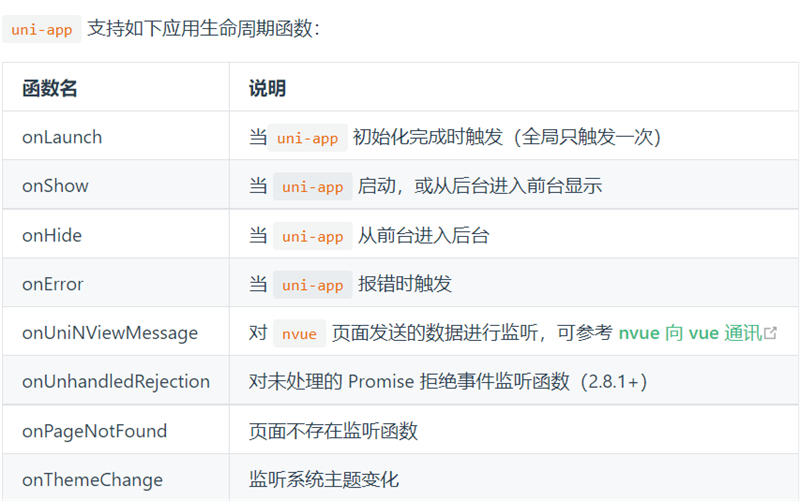Select the onPageNotFound function name
This screenshot has width=800, height=501.
point(94,431)
